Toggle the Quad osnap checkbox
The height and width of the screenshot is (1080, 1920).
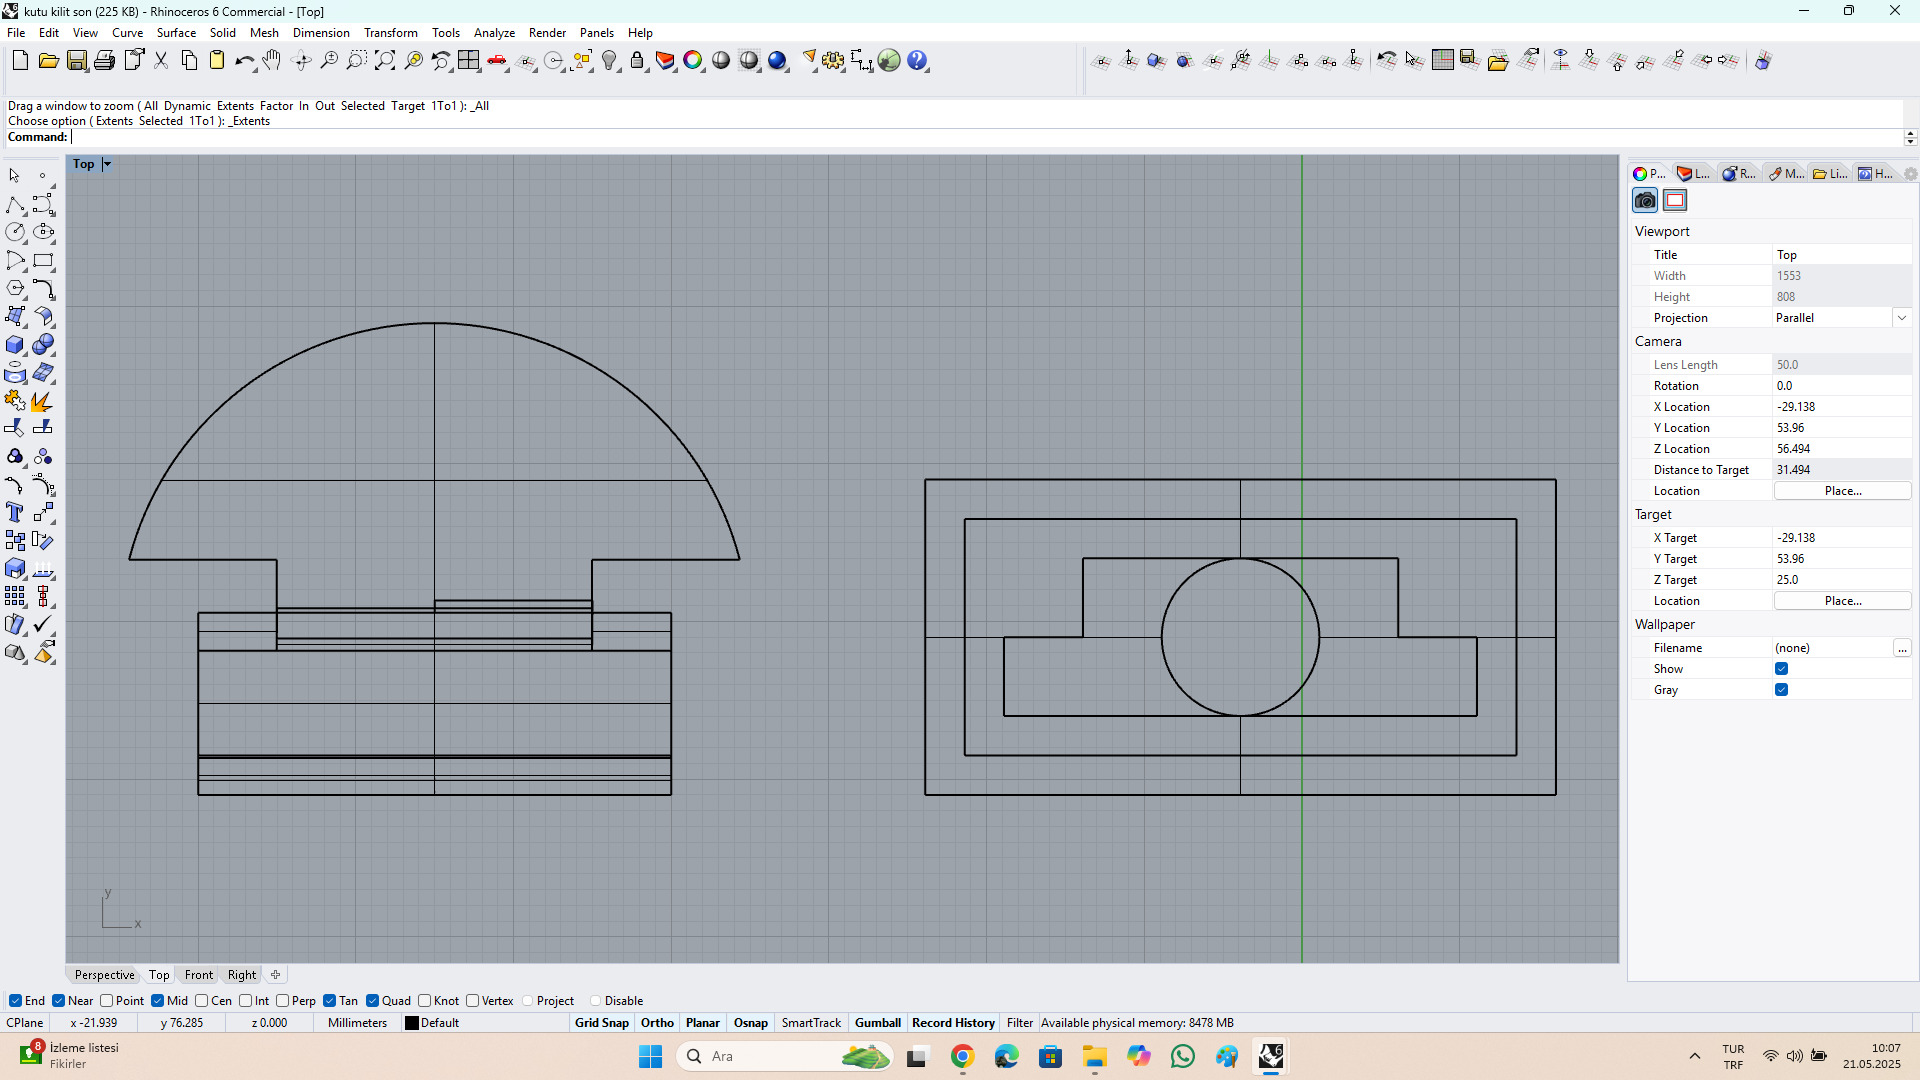(373, 1001)
